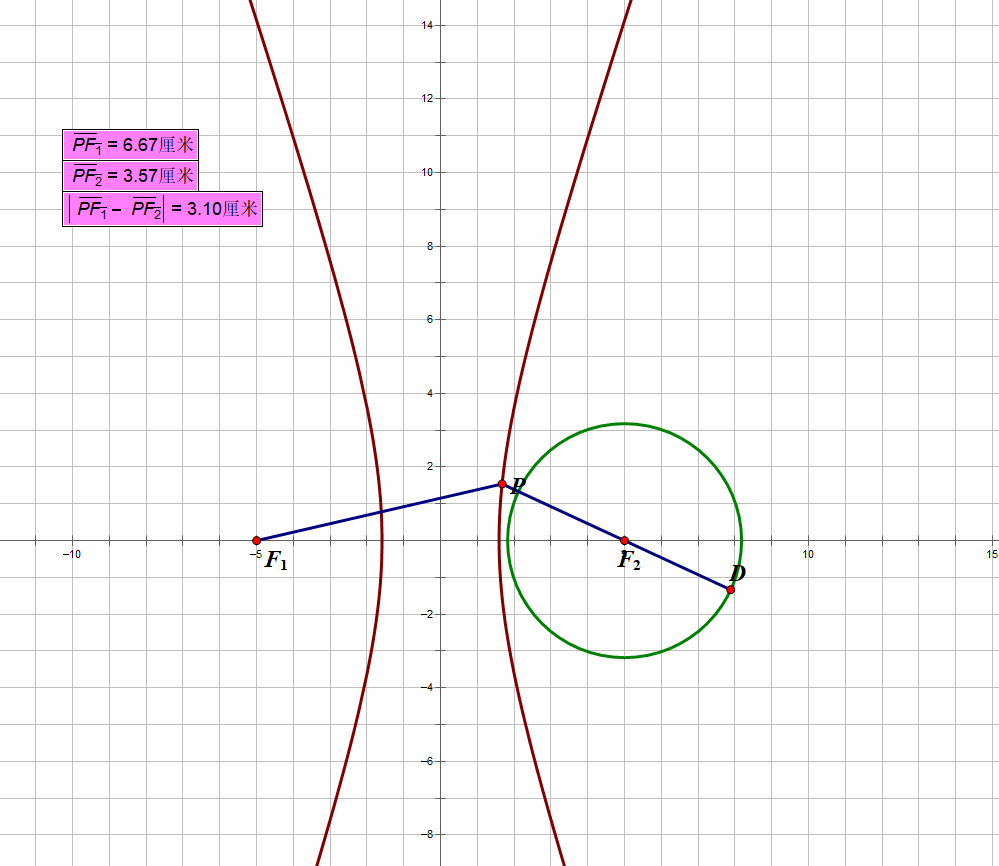
Task: Click the y-axis label 4
Action: (x=430, y=393)
